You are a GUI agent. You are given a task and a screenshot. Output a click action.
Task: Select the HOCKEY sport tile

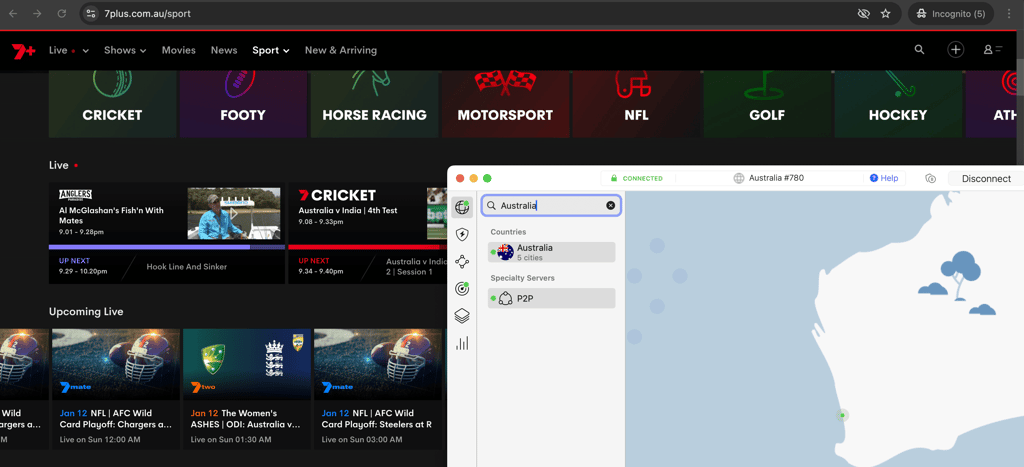(x=898, y=104)
